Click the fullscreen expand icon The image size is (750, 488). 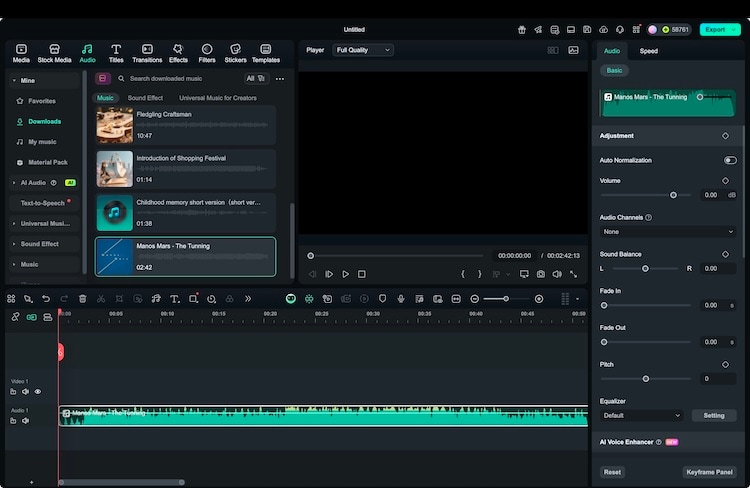[x=574, y=274]
